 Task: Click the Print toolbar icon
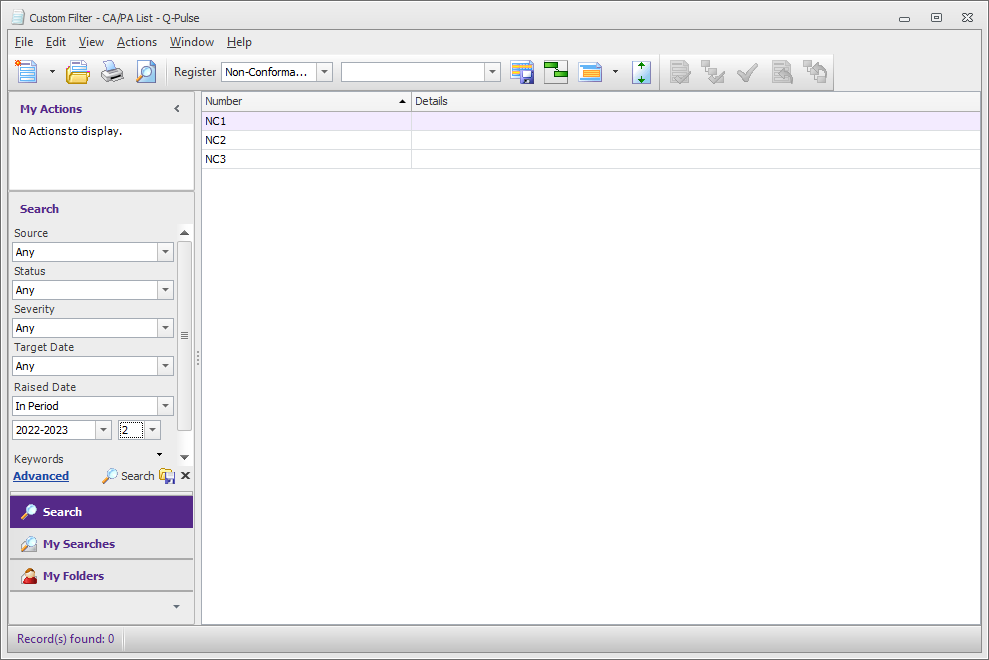pos(112,72)
